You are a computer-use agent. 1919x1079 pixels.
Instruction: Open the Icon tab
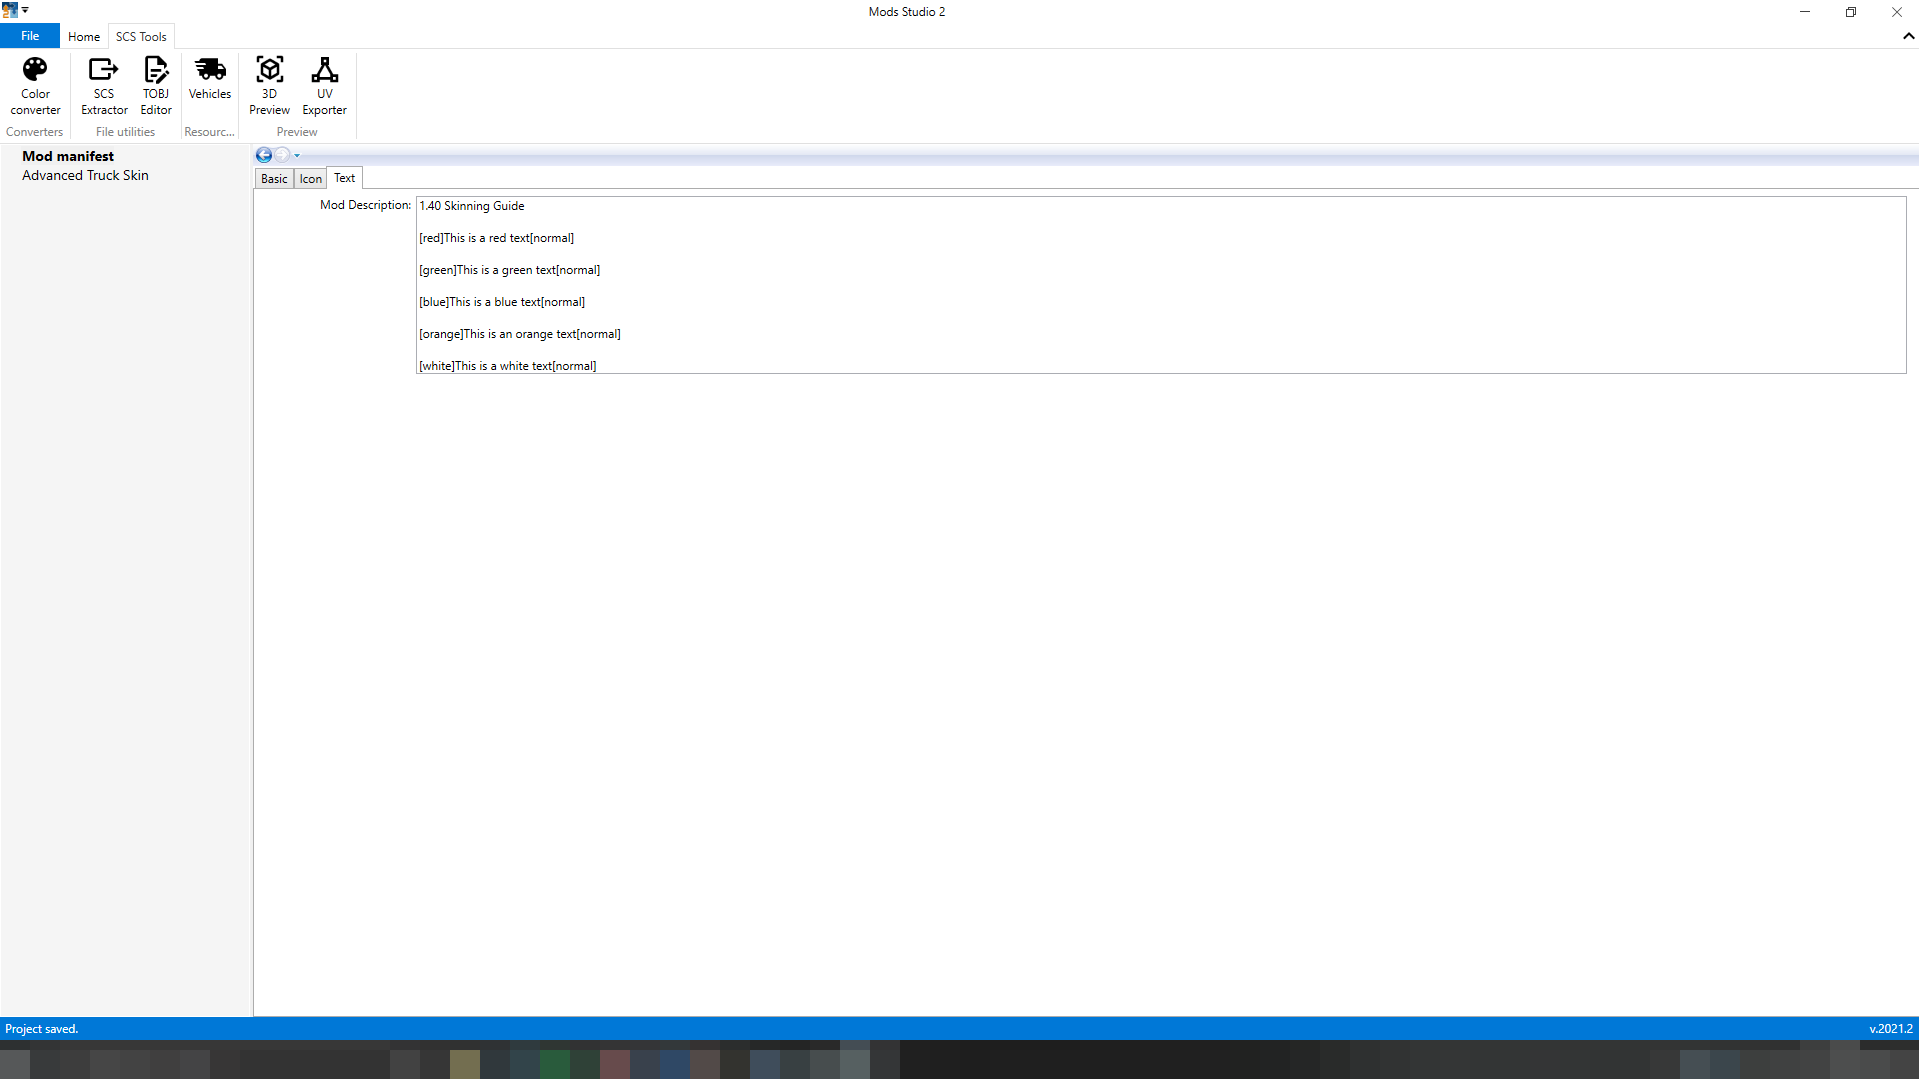pos(311,179)
